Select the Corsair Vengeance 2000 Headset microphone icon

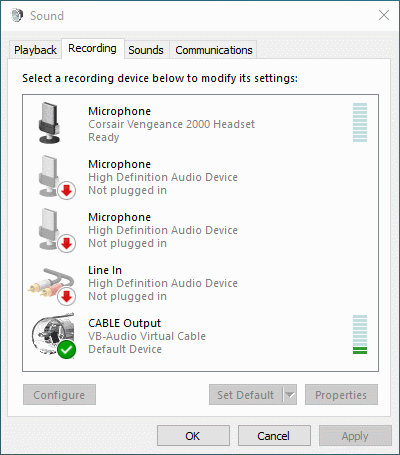coord(50,123)
